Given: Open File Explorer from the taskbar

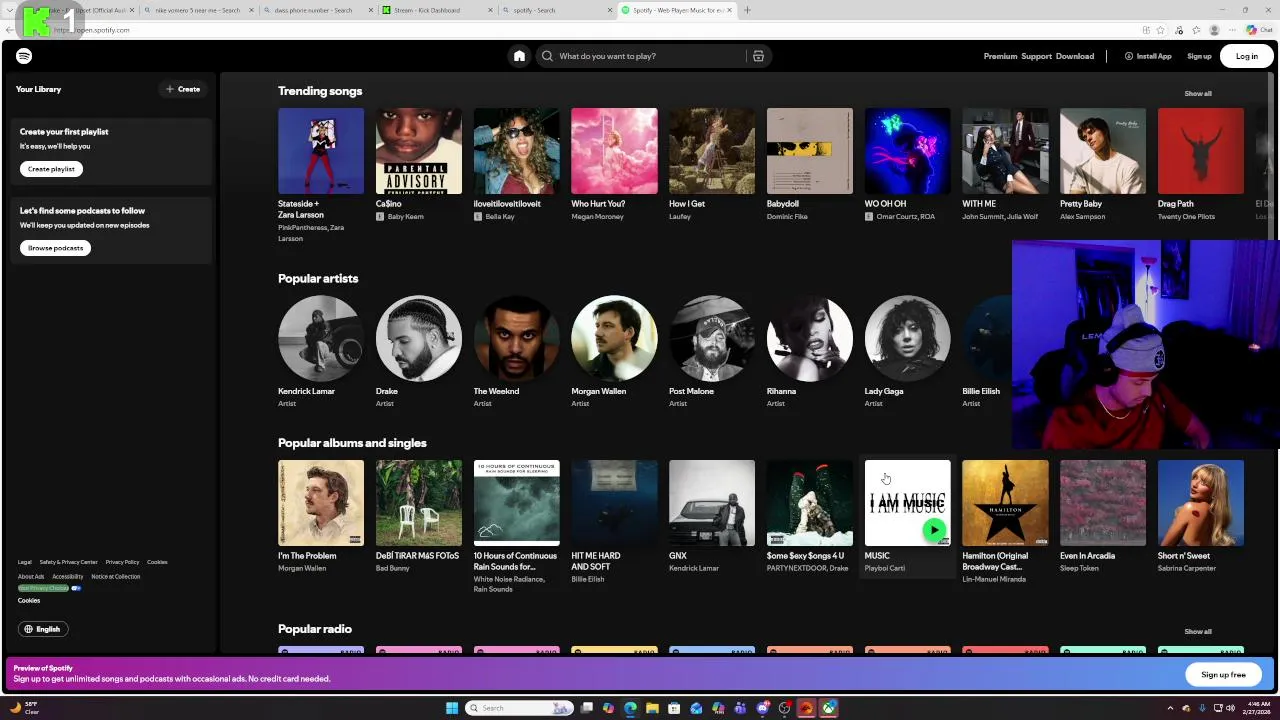Looking at the screenshot, I should [x=652, y=708].
